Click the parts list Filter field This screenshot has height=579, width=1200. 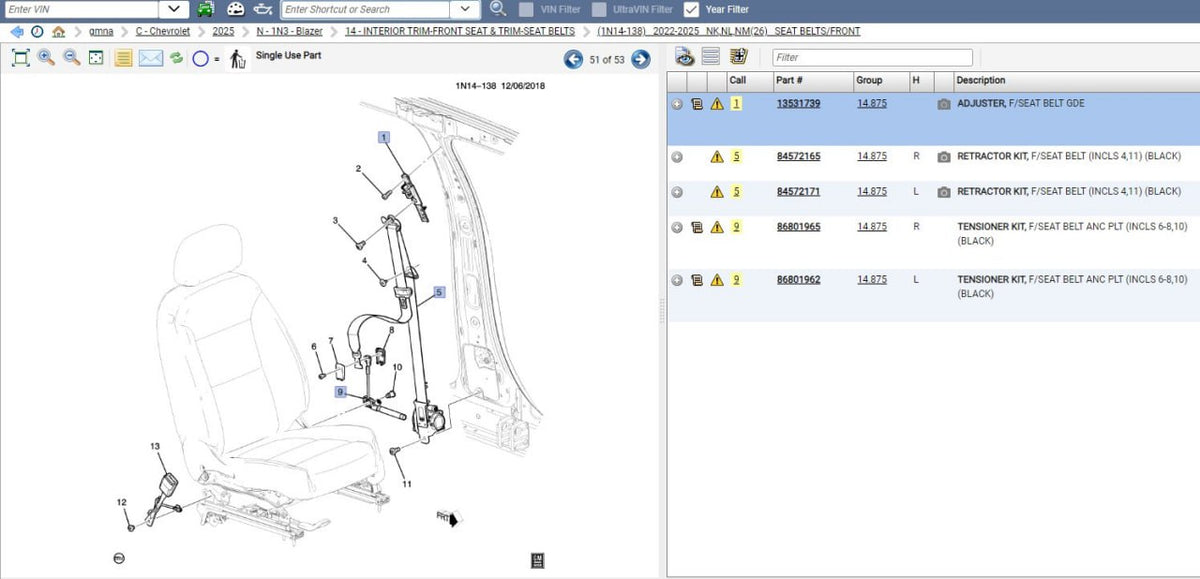point(872,57)
